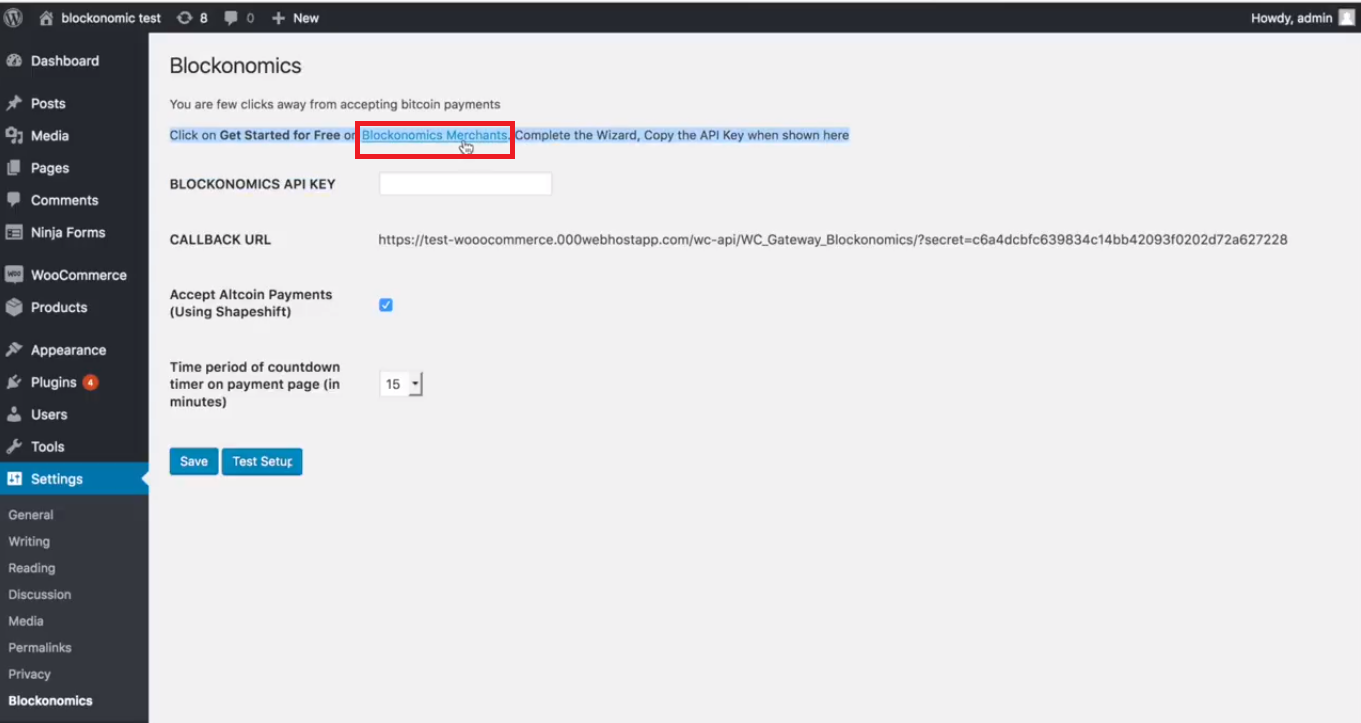Click the BLOCKONOMICS API KEY label
The width and height of the screenshot is (1361, 723).
(253, 184)
